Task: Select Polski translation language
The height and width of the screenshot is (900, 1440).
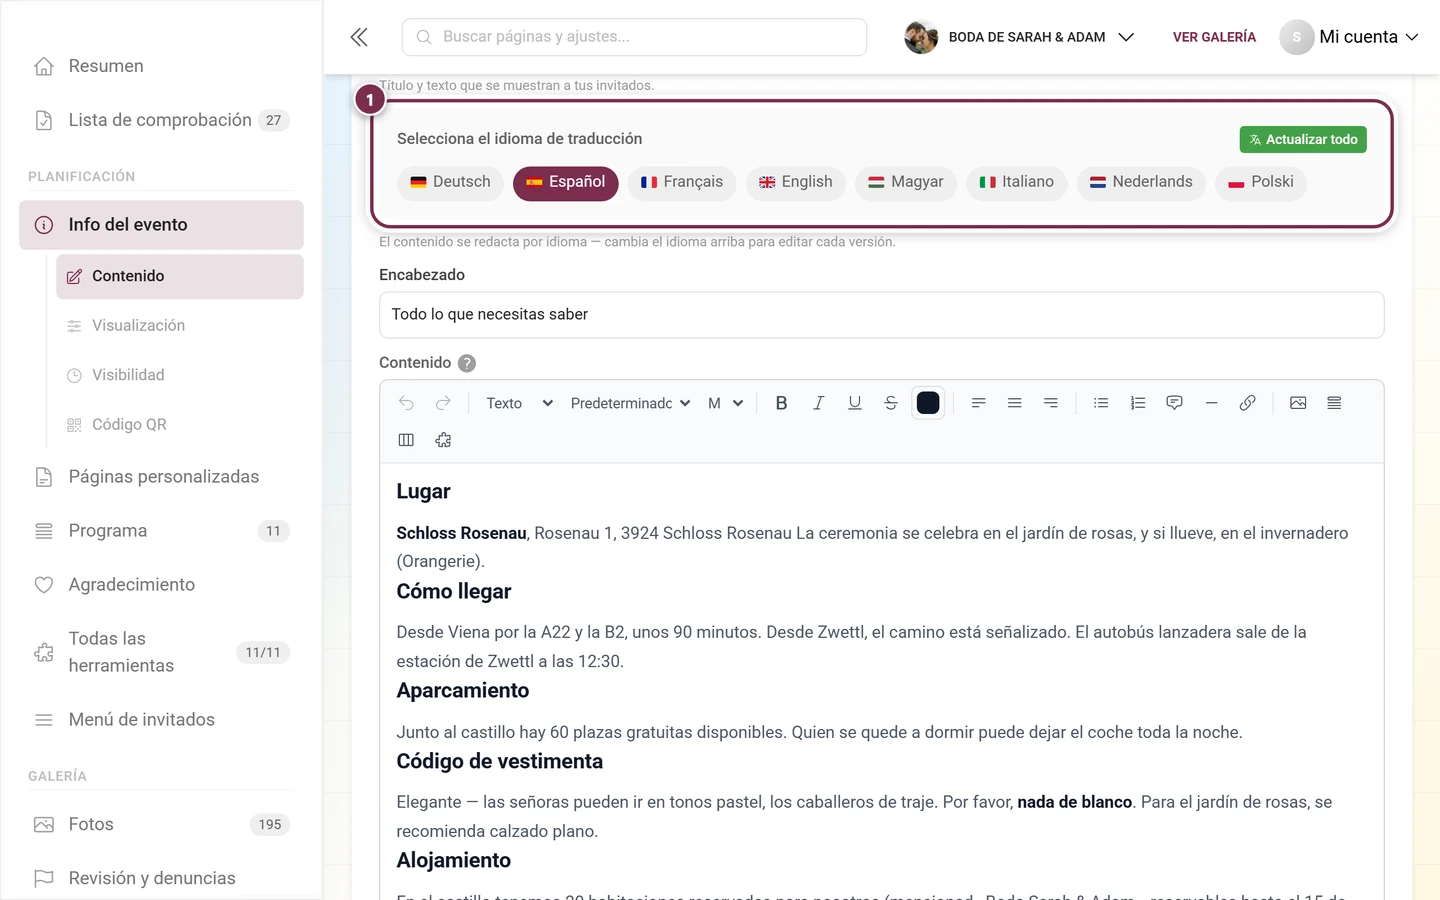Action: (x=1261, y=182)
